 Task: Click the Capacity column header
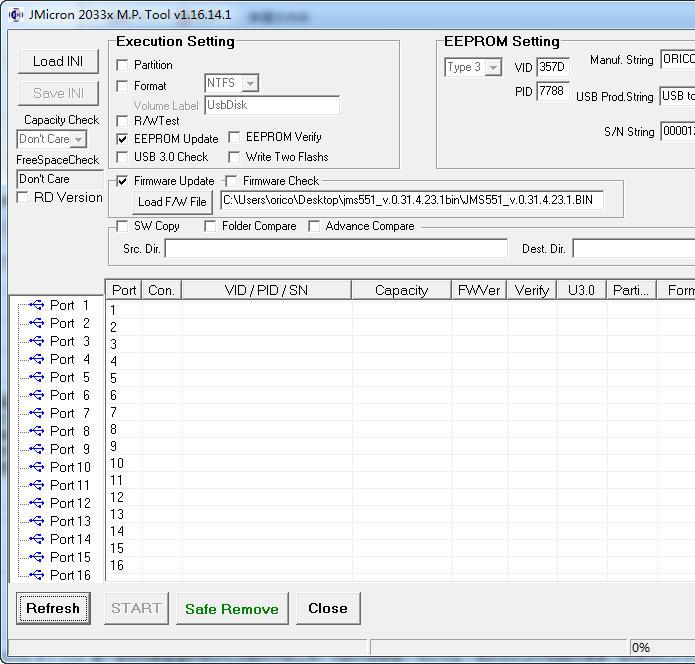401,290
